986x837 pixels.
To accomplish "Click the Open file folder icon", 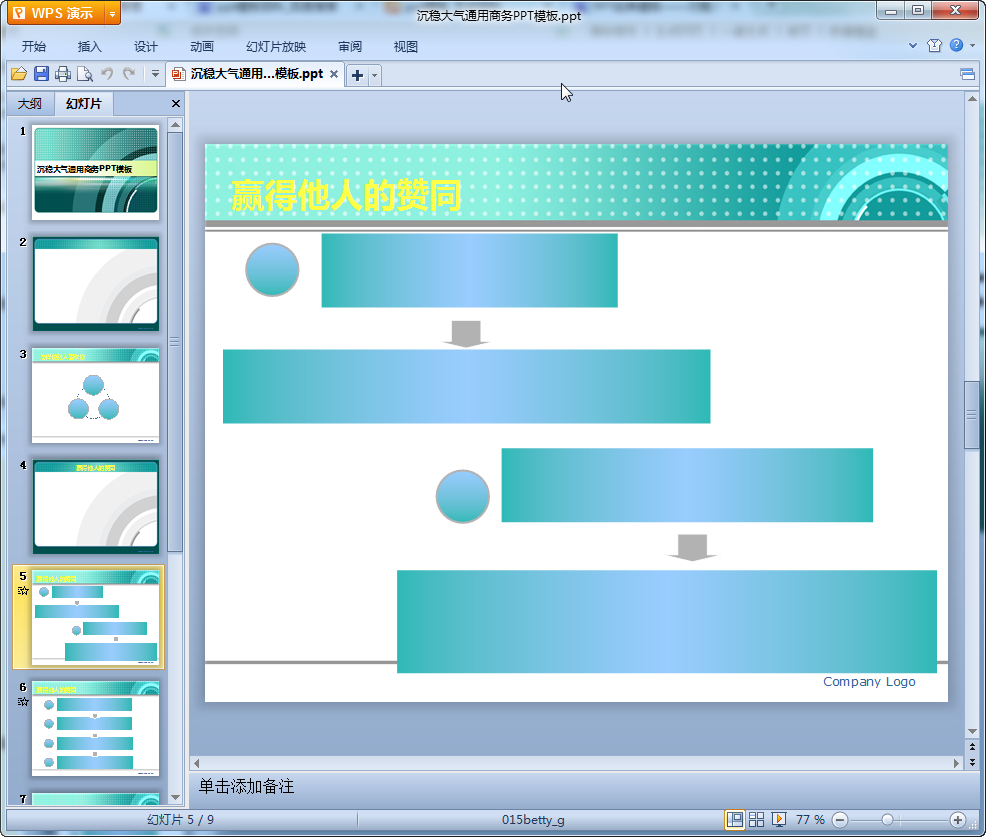I will point(19,74).
